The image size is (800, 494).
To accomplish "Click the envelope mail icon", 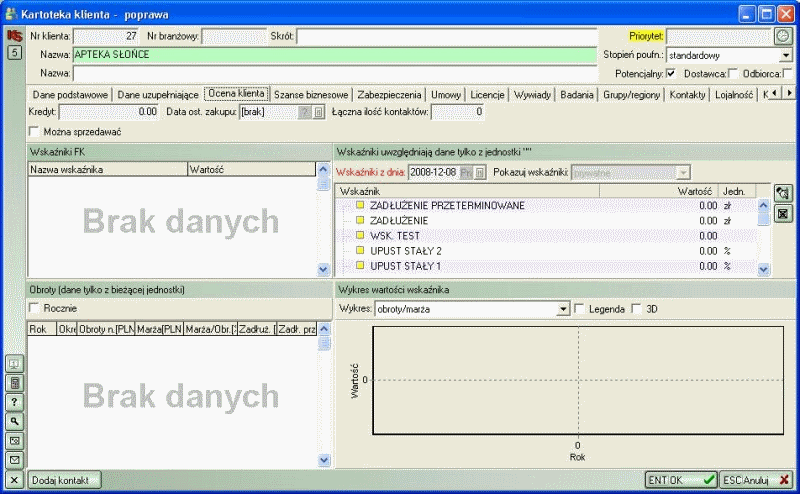I will [14, 459].
